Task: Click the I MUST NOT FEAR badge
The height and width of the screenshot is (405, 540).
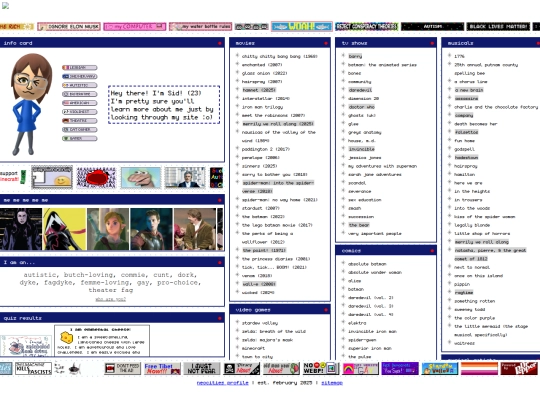Action: pyautogui.click(x=202, y=368)
